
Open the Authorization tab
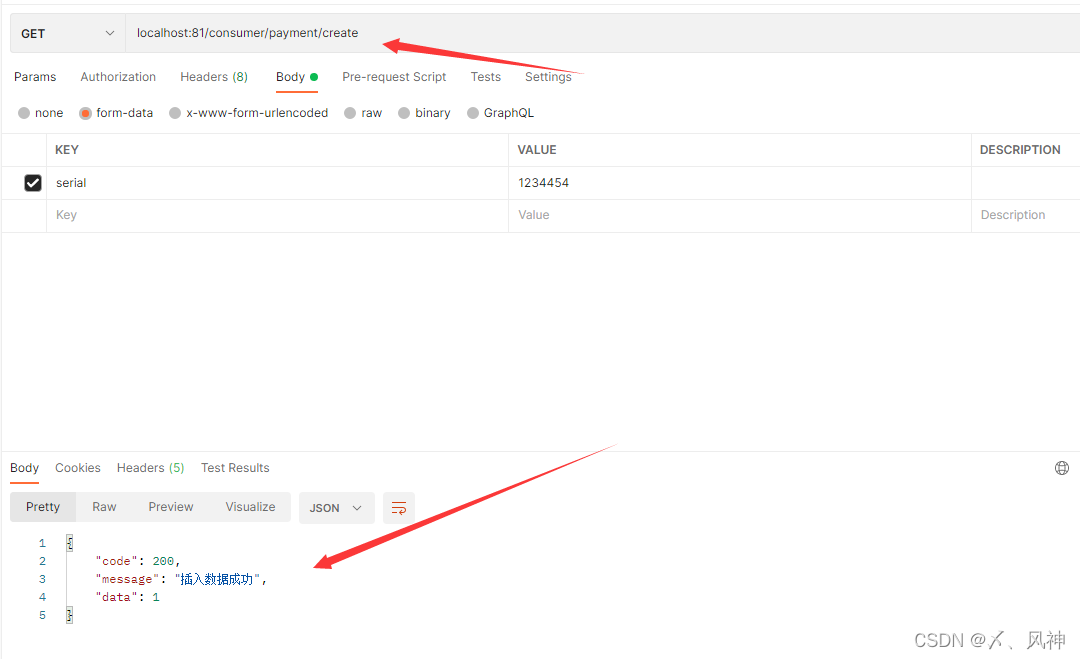coord(118,76)
